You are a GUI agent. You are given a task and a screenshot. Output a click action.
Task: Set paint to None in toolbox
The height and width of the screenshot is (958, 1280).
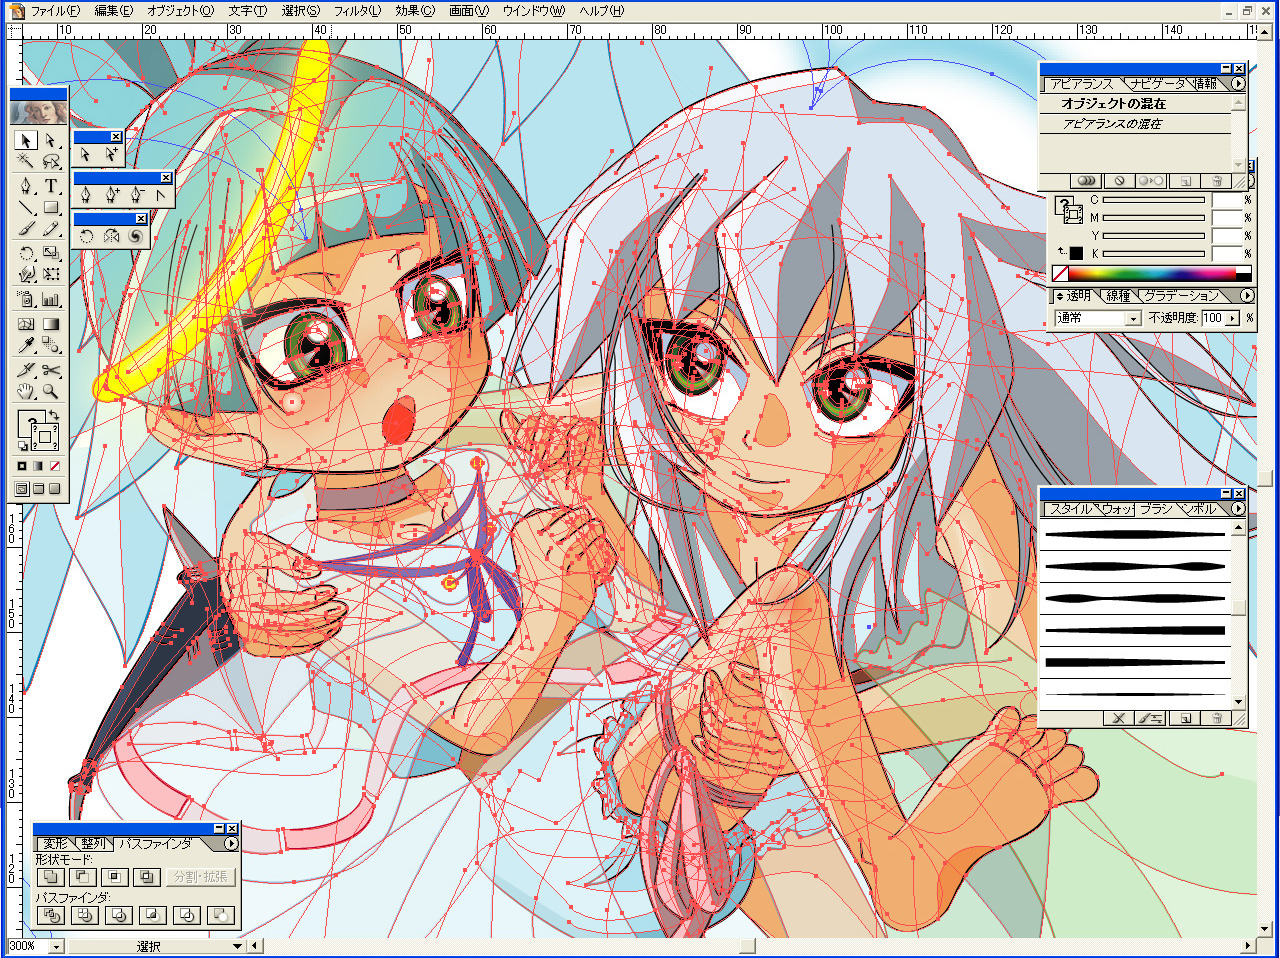coord(55,466)
